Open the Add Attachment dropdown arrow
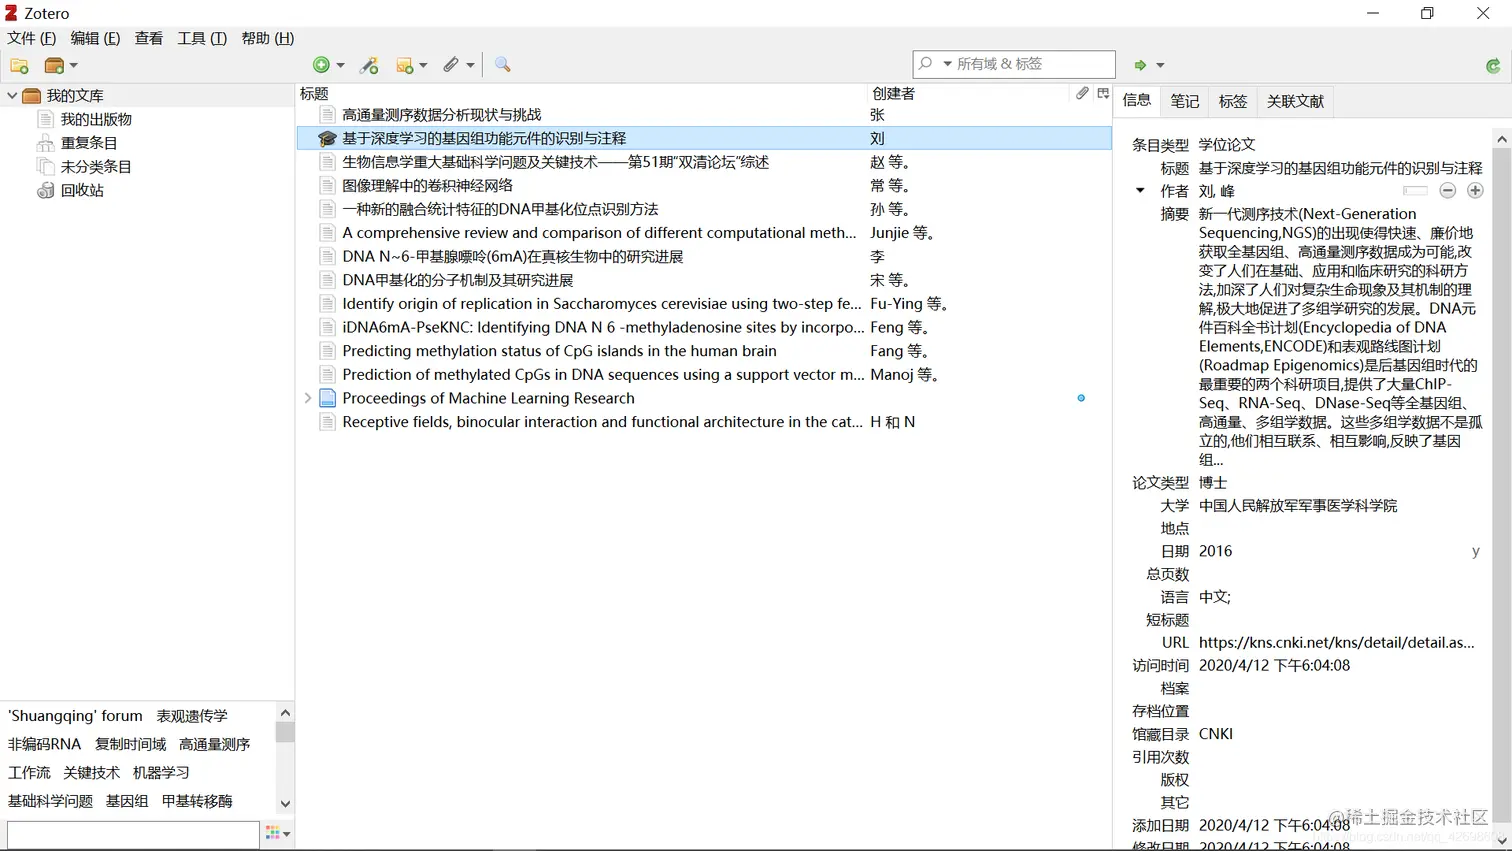The height and width of the screenshot is (851, 1512). (470, 65)
